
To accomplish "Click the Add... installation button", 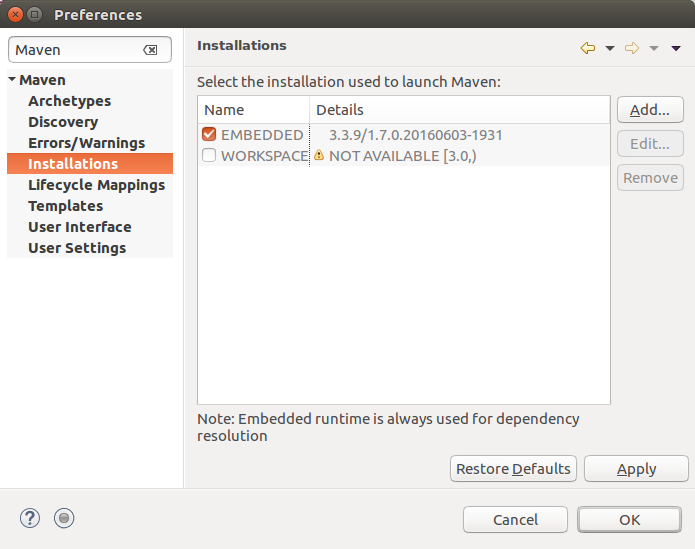I will click(650, 109).
